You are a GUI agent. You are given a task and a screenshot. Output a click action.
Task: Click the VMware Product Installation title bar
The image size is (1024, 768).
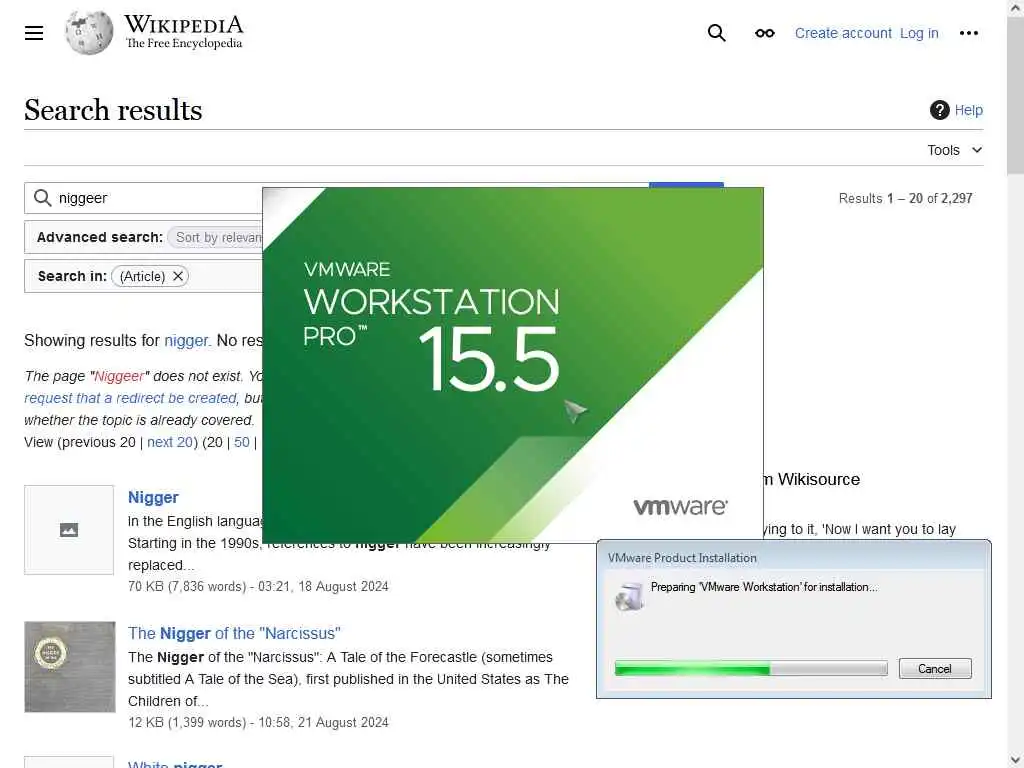pos(793,558)
